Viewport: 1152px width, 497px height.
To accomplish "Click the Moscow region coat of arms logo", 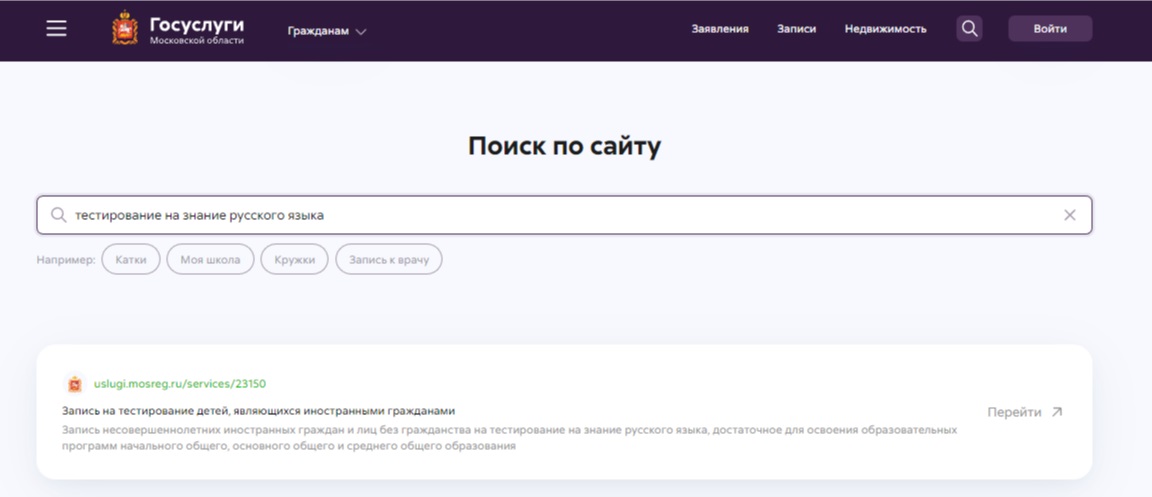I will (125, 30).
